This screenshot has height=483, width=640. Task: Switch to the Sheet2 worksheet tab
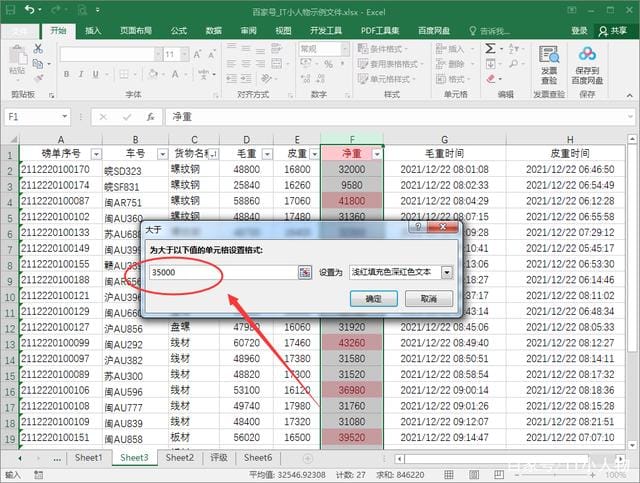pos(179,457)
